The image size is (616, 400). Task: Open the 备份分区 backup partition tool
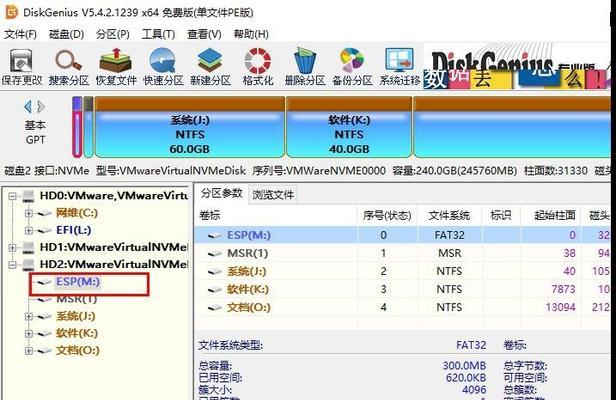pyautogui.click(x=352, y=67)
